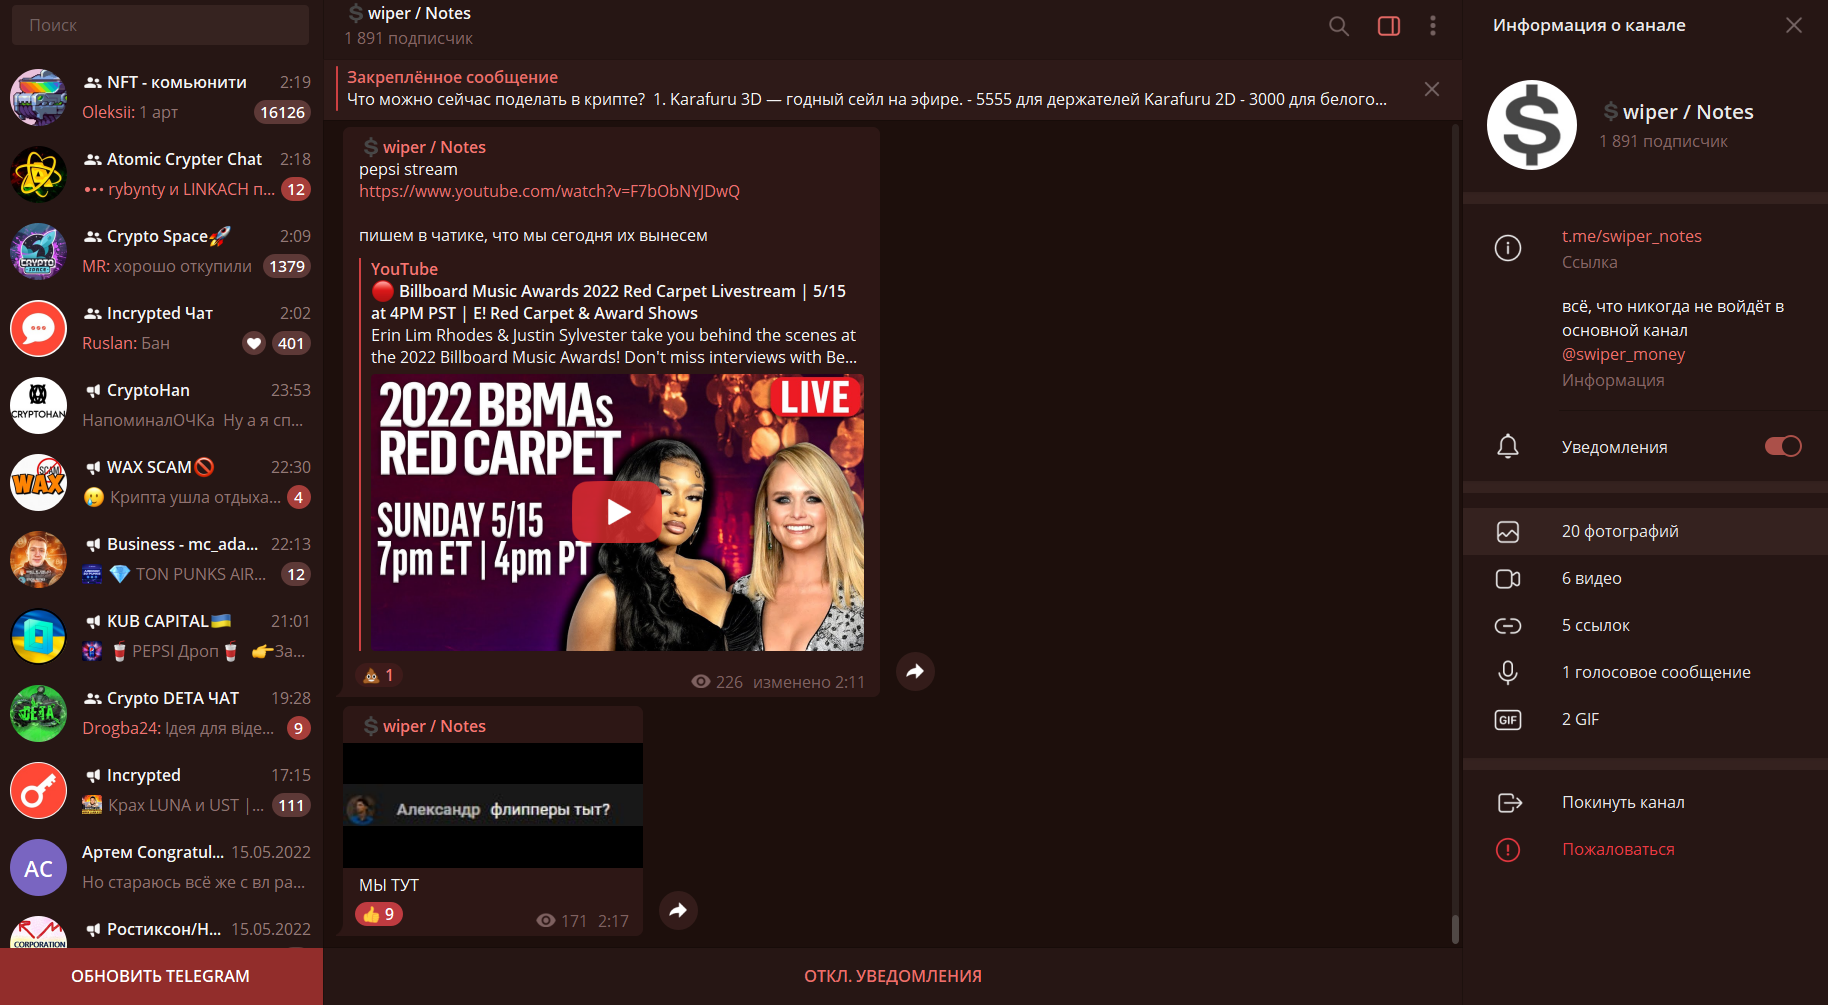Screen dimensions: 1828x1005
Task: Click wiper / Notes sender name on pepsi post
Action: [x=424, y=147]
